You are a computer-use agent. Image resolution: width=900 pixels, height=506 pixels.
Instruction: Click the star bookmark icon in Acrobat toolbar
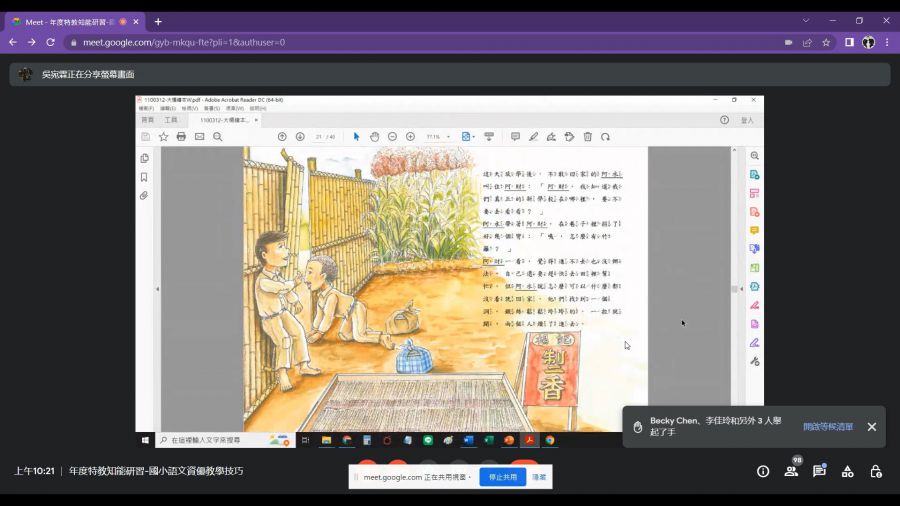pos(164,137)
